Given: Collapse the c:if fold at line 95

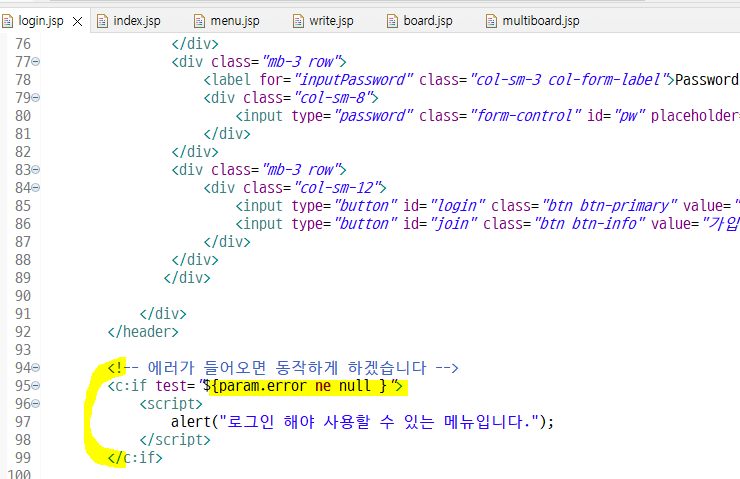Looking at the screenshot, I should pos(36,386).
